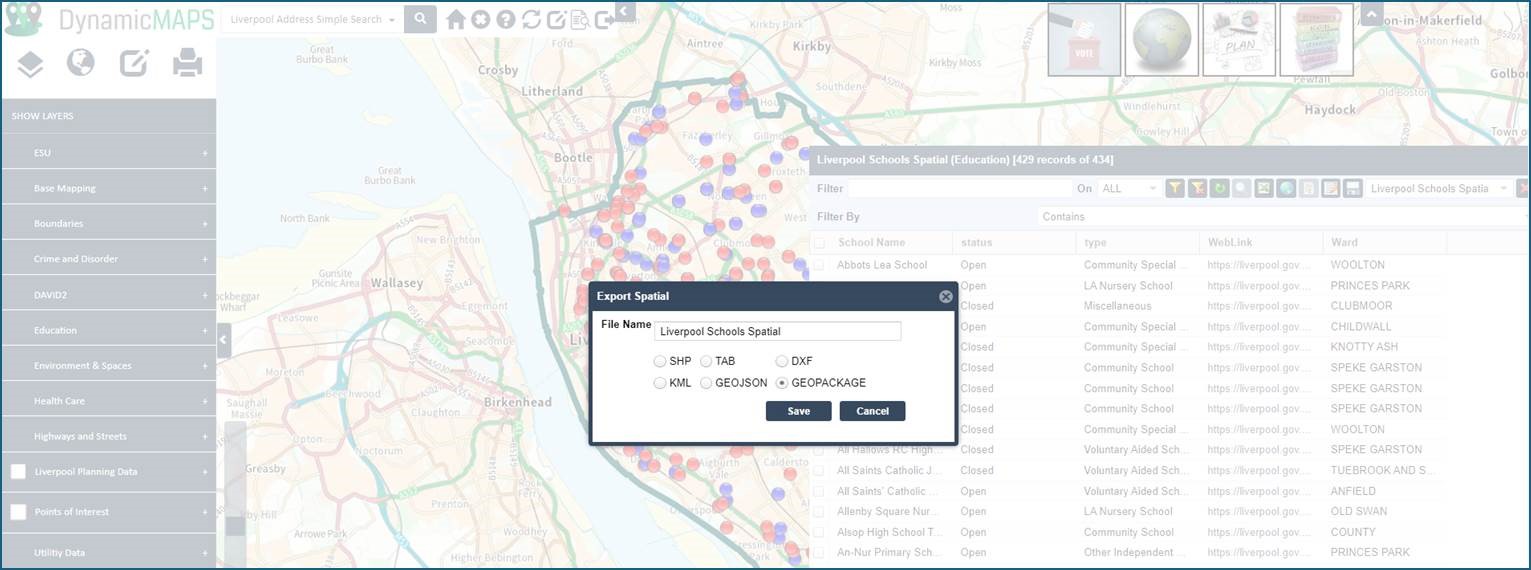Click the Save disk icon in table toolbar

(1353, 189)
